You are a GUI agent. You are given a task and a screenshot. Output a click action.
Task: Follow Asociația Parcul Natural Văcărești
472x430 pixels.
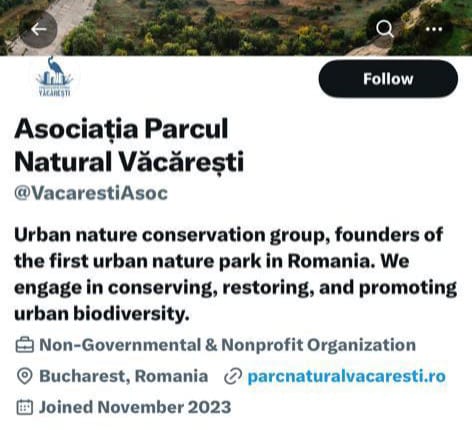pos(388,79)
